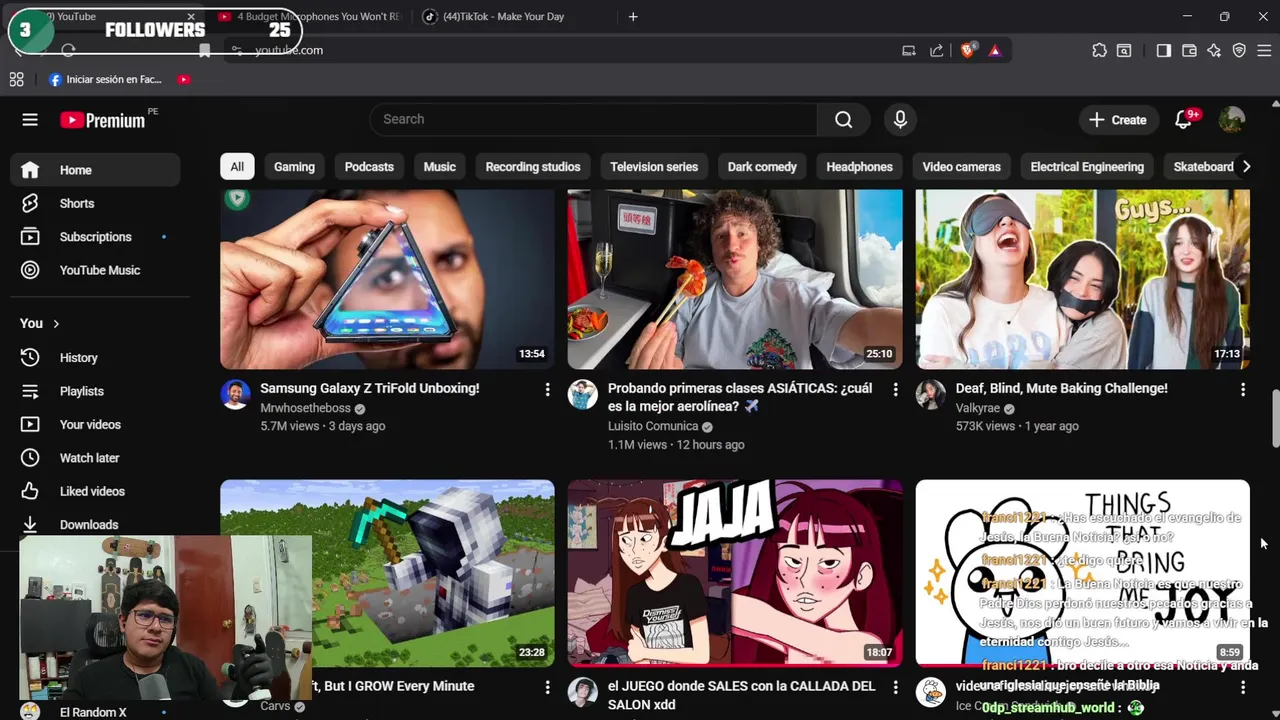Open Your videos
Viewport: 1280px width, 720px height.
pyautogui.click(x=96, y=425)
